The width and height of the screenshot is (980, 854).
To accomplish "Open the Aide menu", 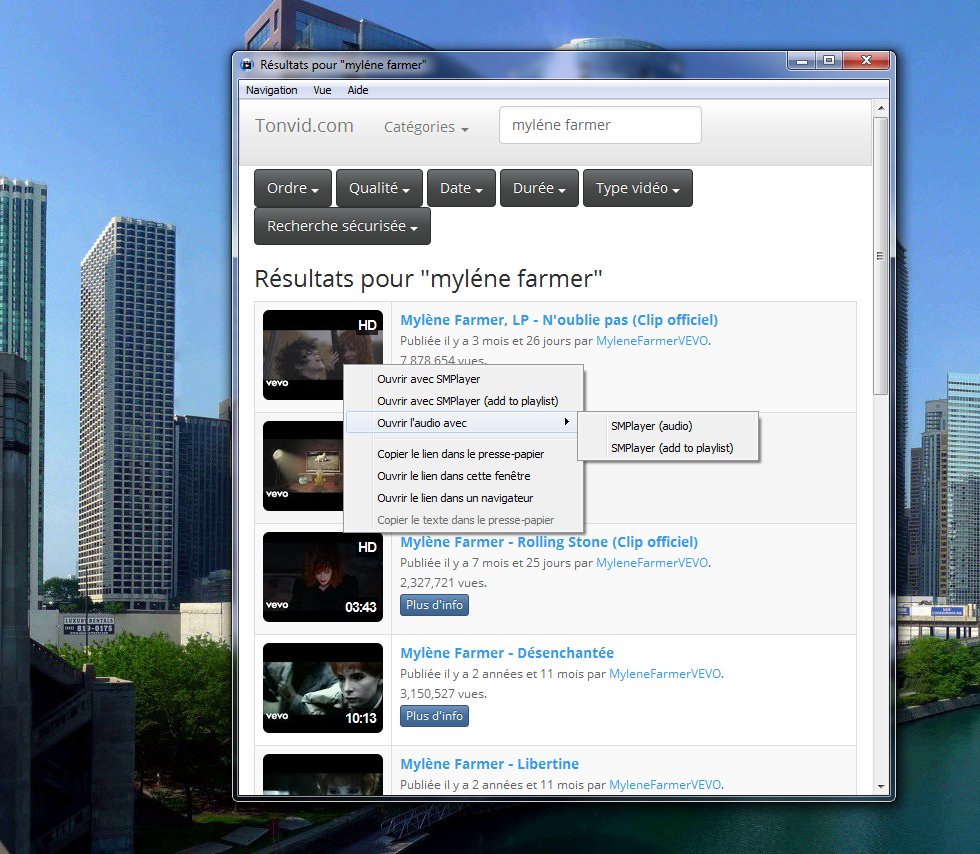I will pos(358,90).
